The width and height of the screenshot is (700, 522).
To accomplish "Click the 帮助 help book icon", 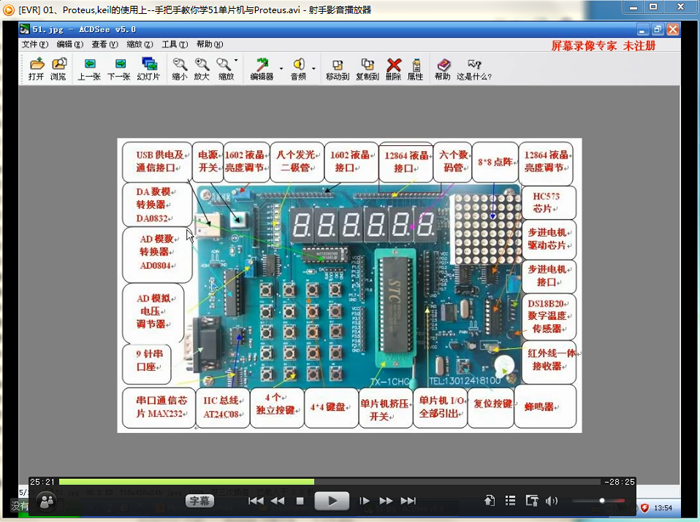I will [443, 69].
